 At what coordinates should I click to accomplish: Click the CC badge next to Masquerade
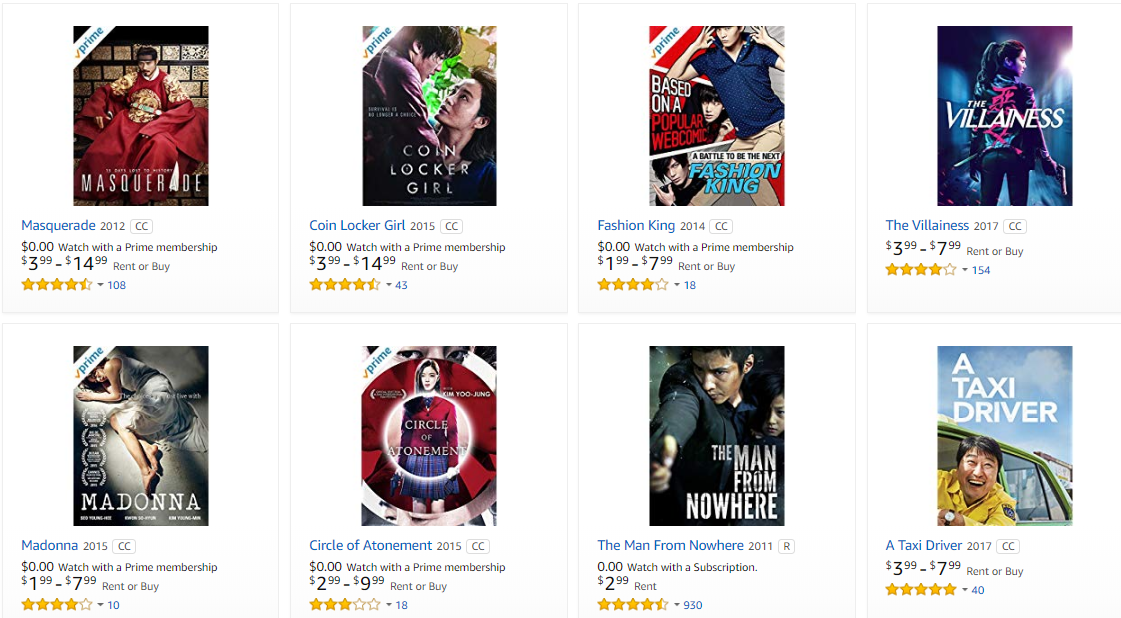[x=142, y=226]
